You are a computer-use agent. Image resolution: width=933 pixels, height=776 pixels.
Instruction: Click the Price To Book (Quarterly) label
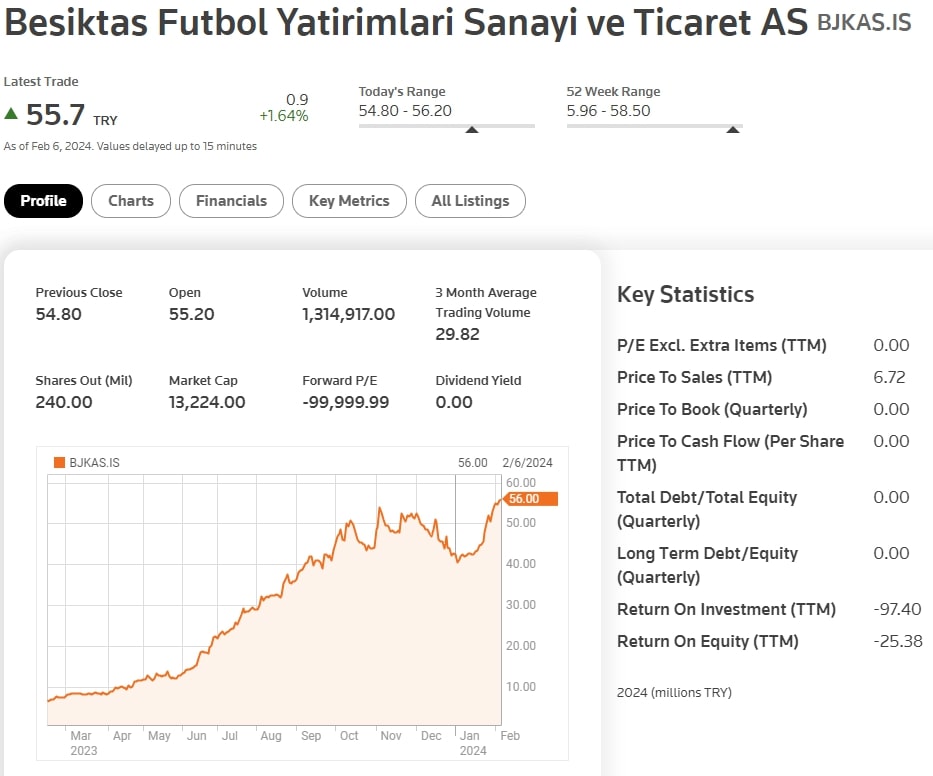tap(712, 409)
